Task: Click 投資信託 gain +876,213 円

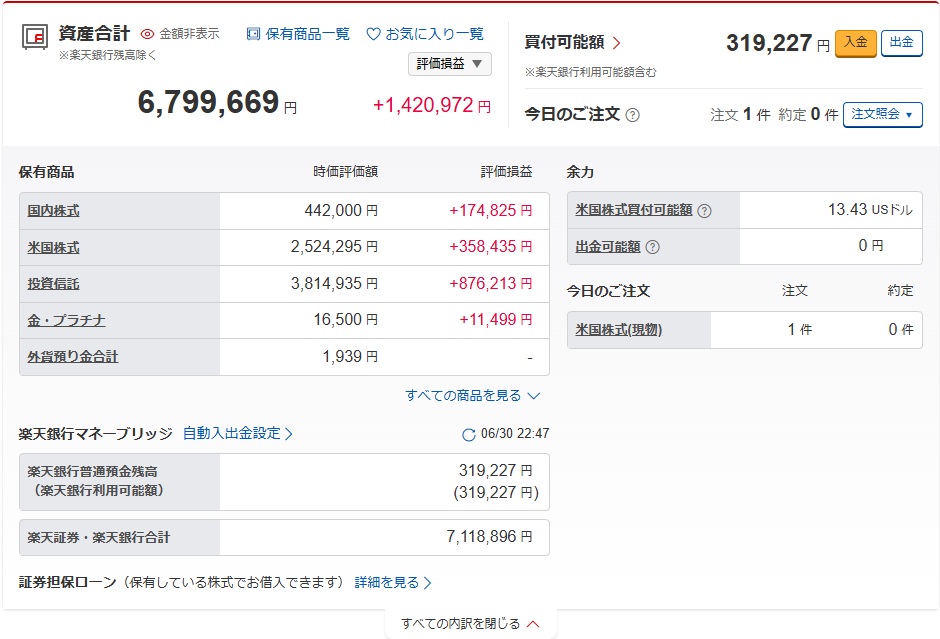Action: point(490,284)
